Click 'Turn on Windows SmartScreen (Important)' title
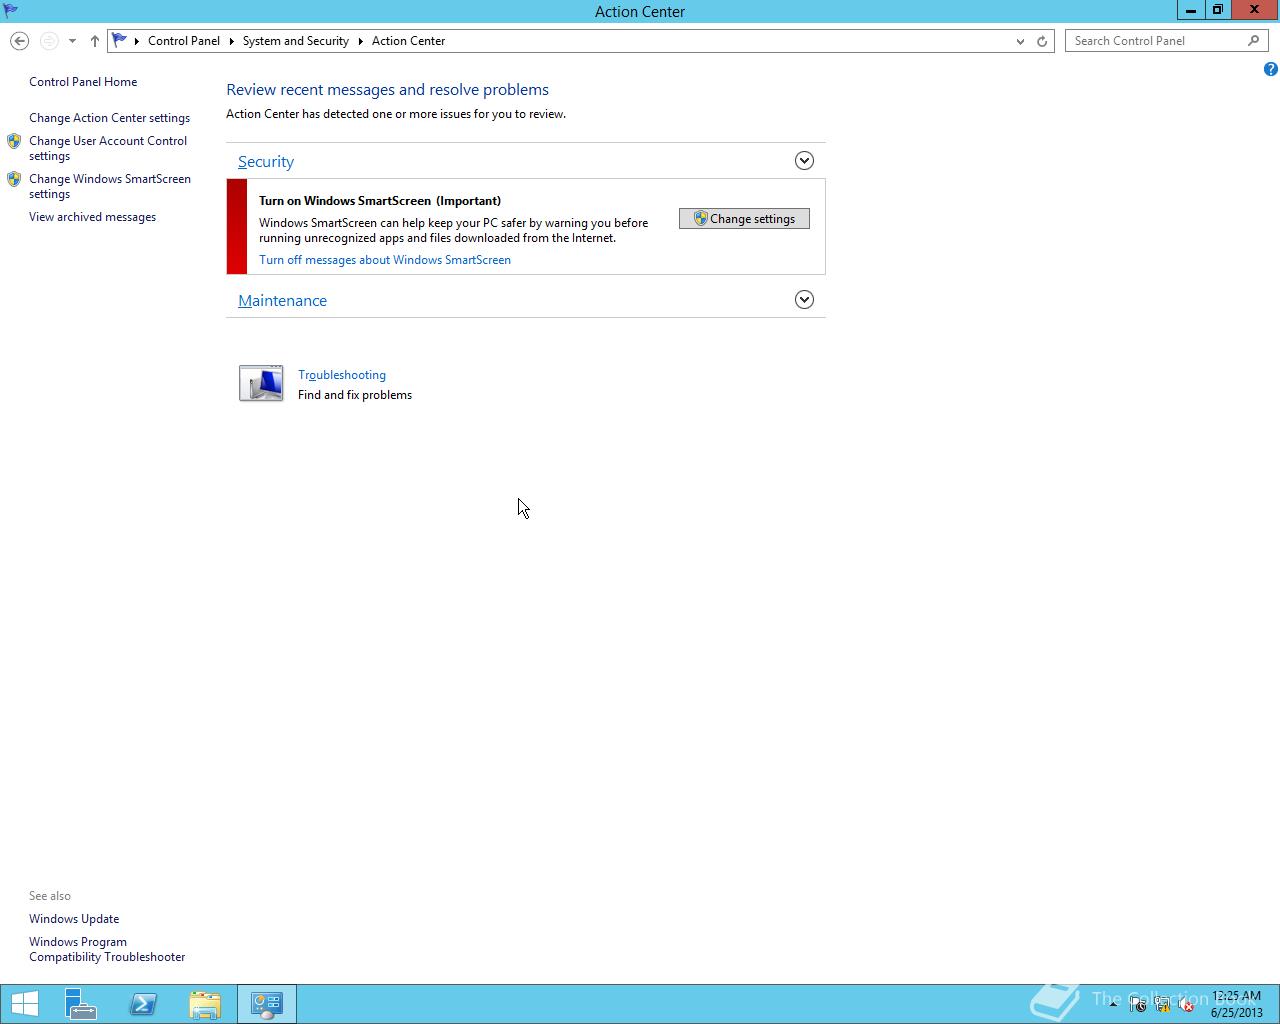This screenshot has width=1280, height=1024. click(x=380, y=201)
